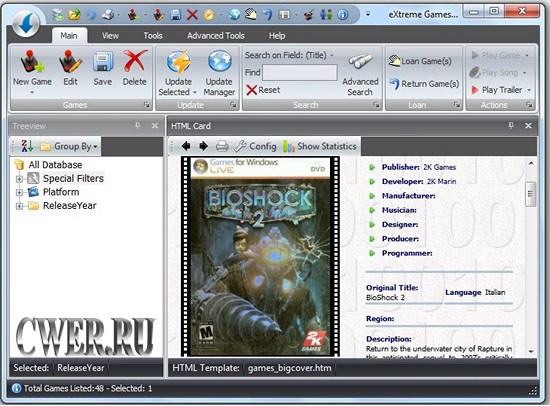Open the Group By dropdown

coord(69,146)
